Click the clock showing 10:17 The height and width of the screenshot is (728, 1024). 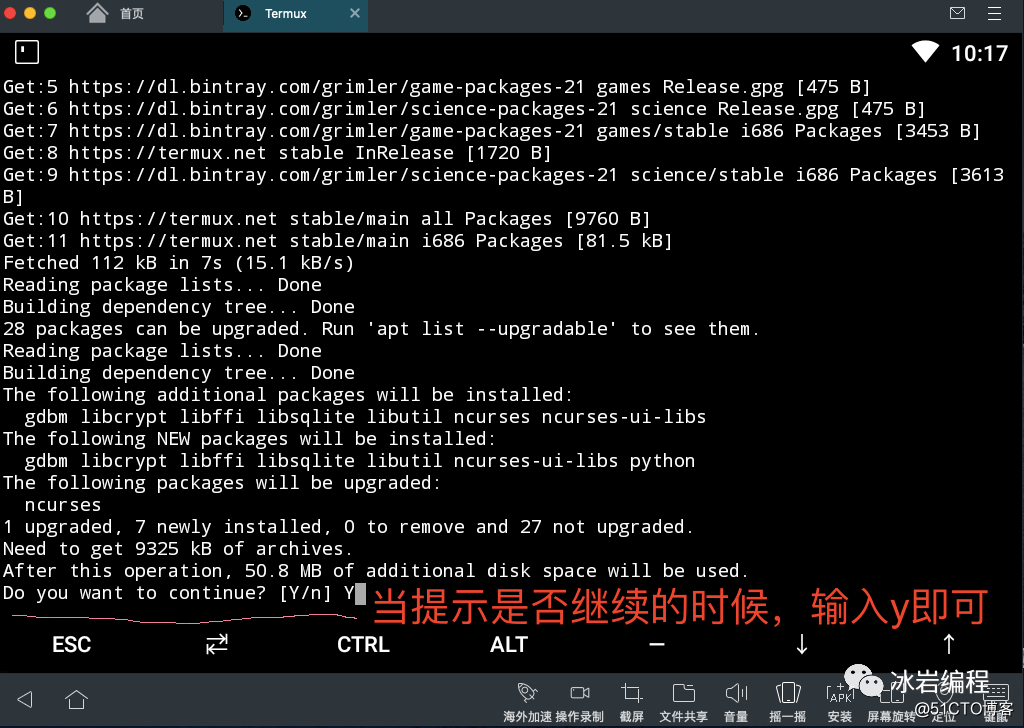[x=979, y=53]
